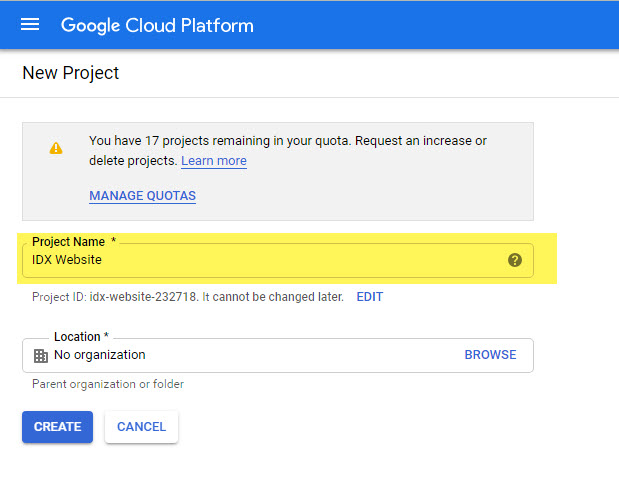The image size is (619, 480).
Task: Cancel project creation
Action: coord(141,427)
